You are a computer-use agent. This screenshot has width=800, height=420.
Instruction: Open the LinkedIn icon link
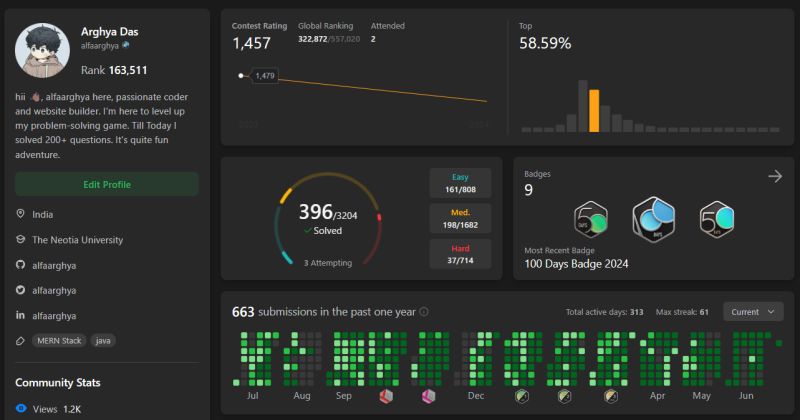coord(20,315)
